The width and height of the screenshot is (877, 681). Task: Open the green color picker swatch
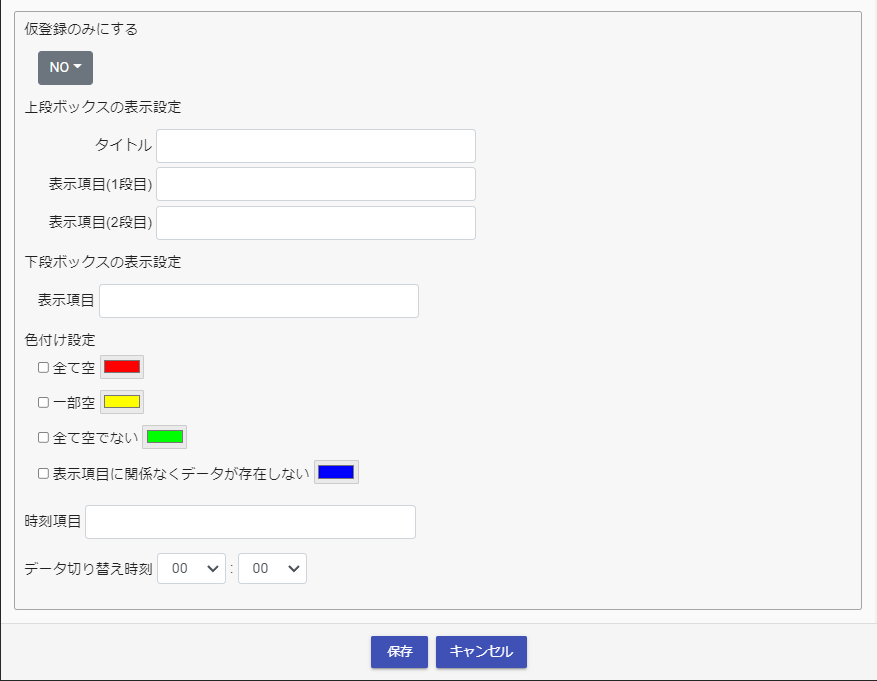tap(165, 437)
